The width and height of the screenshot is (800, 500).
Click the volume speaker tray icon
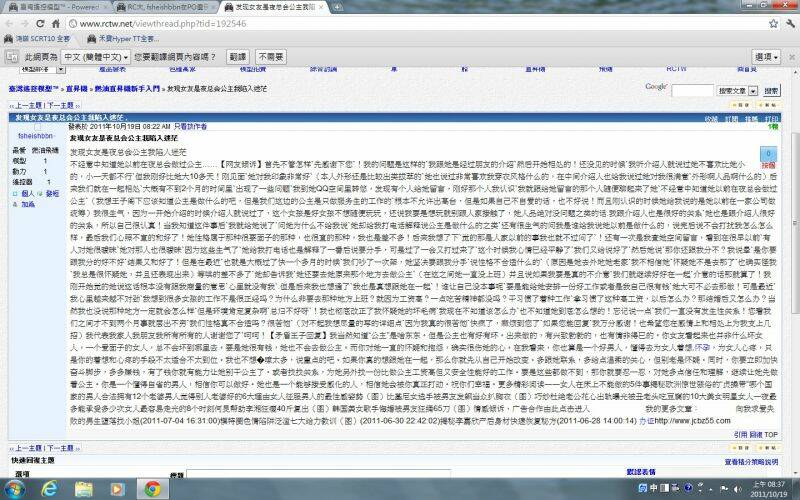(736, 488)
